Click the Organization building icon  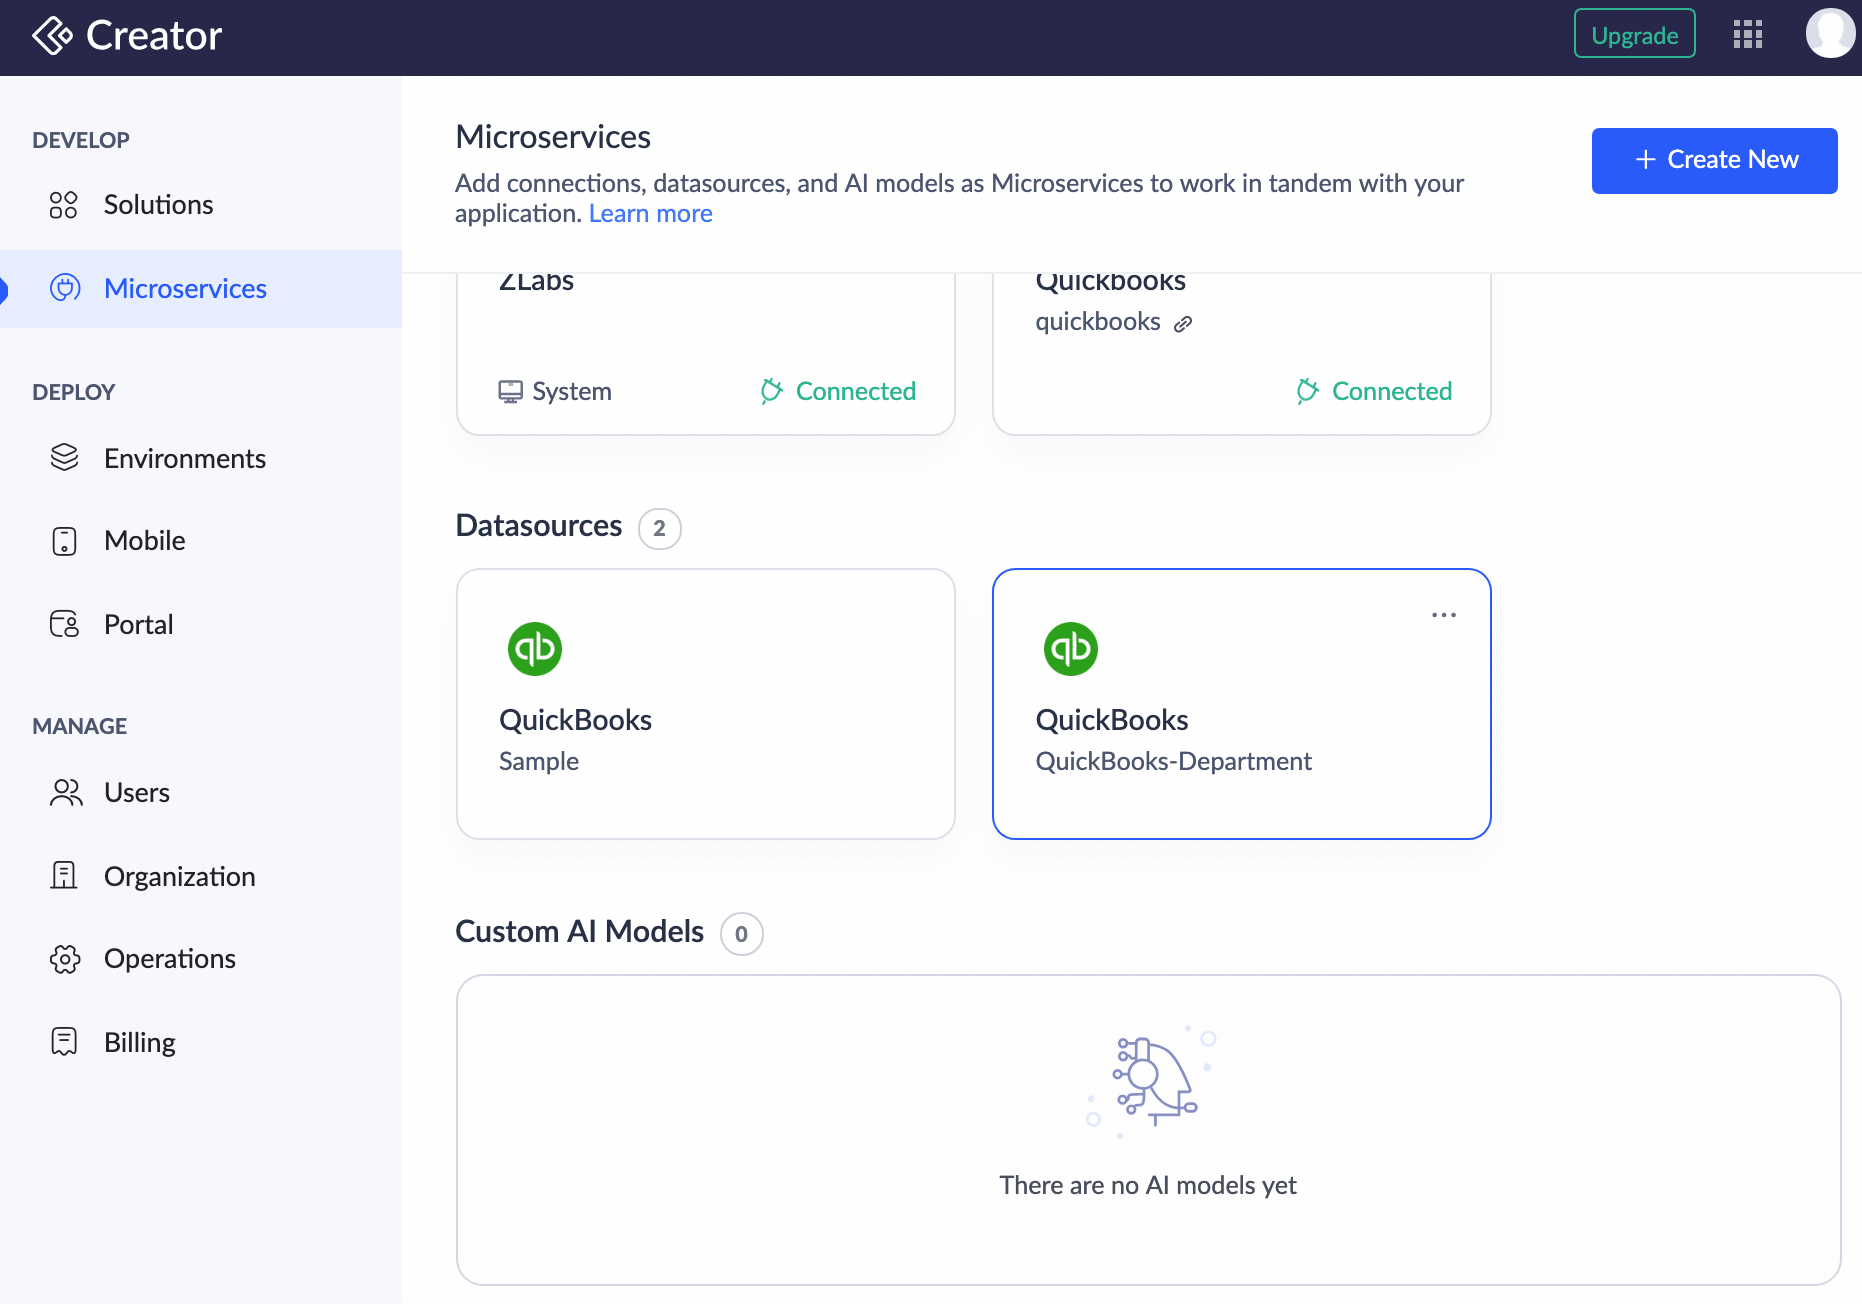pyautogui.click(x=64, y=876)
